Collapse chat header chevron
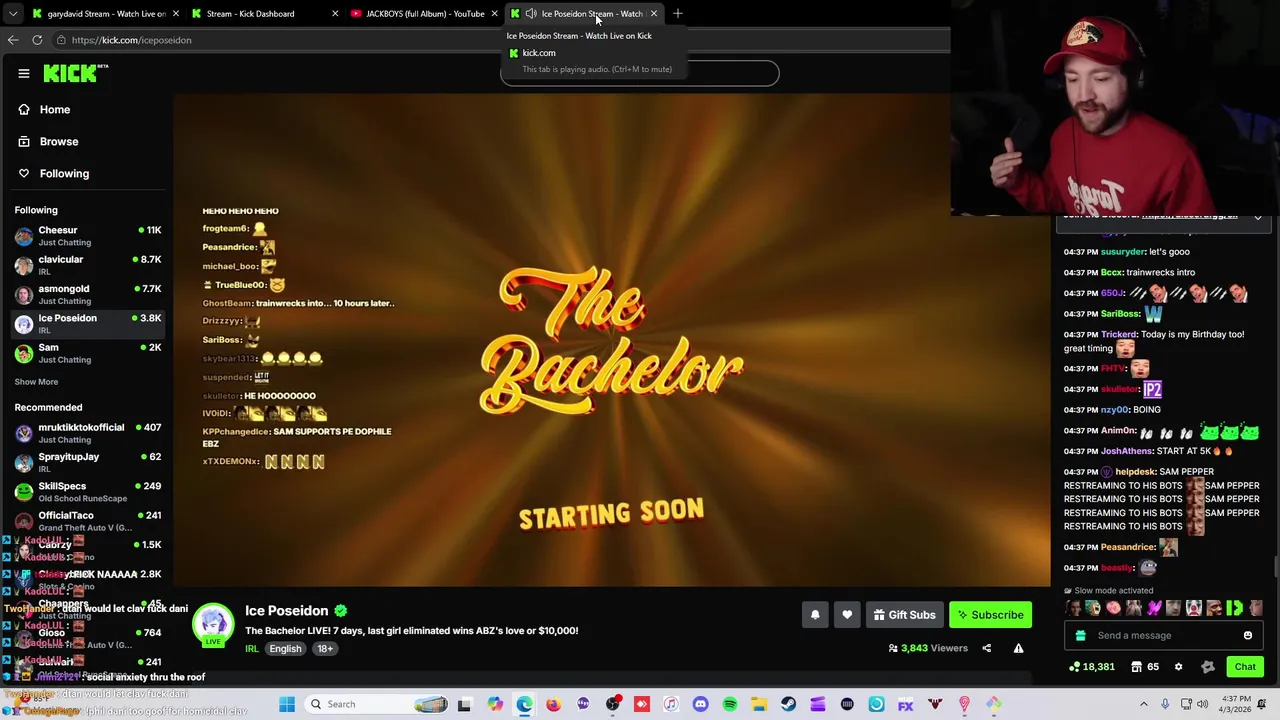The width and height of the screenshot is (1280, 720). coord(1258,217)
